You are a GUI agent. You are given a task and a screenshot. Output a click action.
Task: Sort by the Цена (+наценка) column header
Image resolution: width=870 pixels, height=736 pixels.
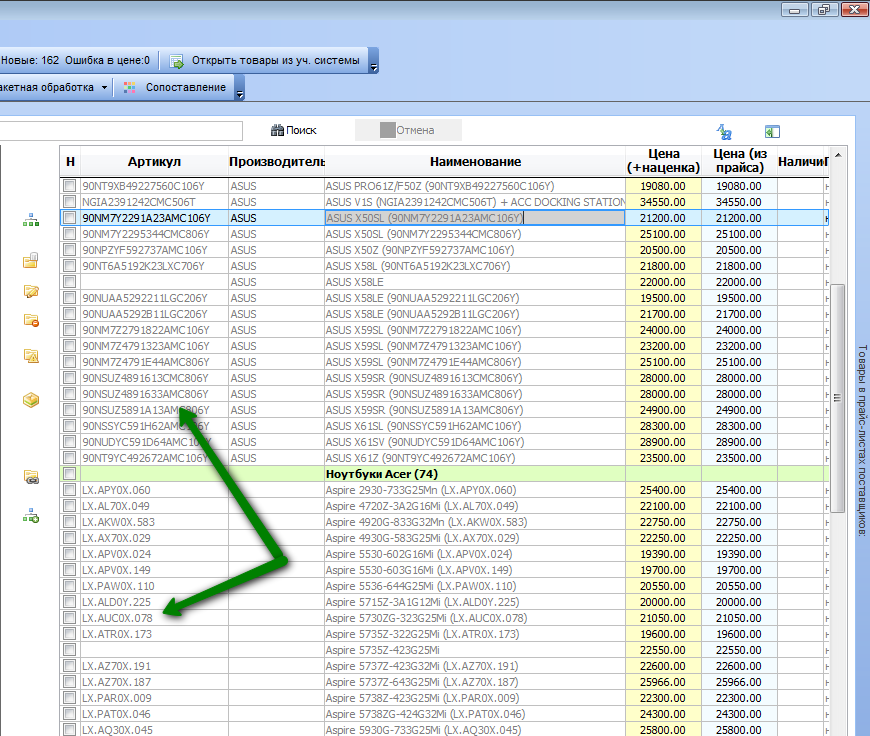pos(664,161)
